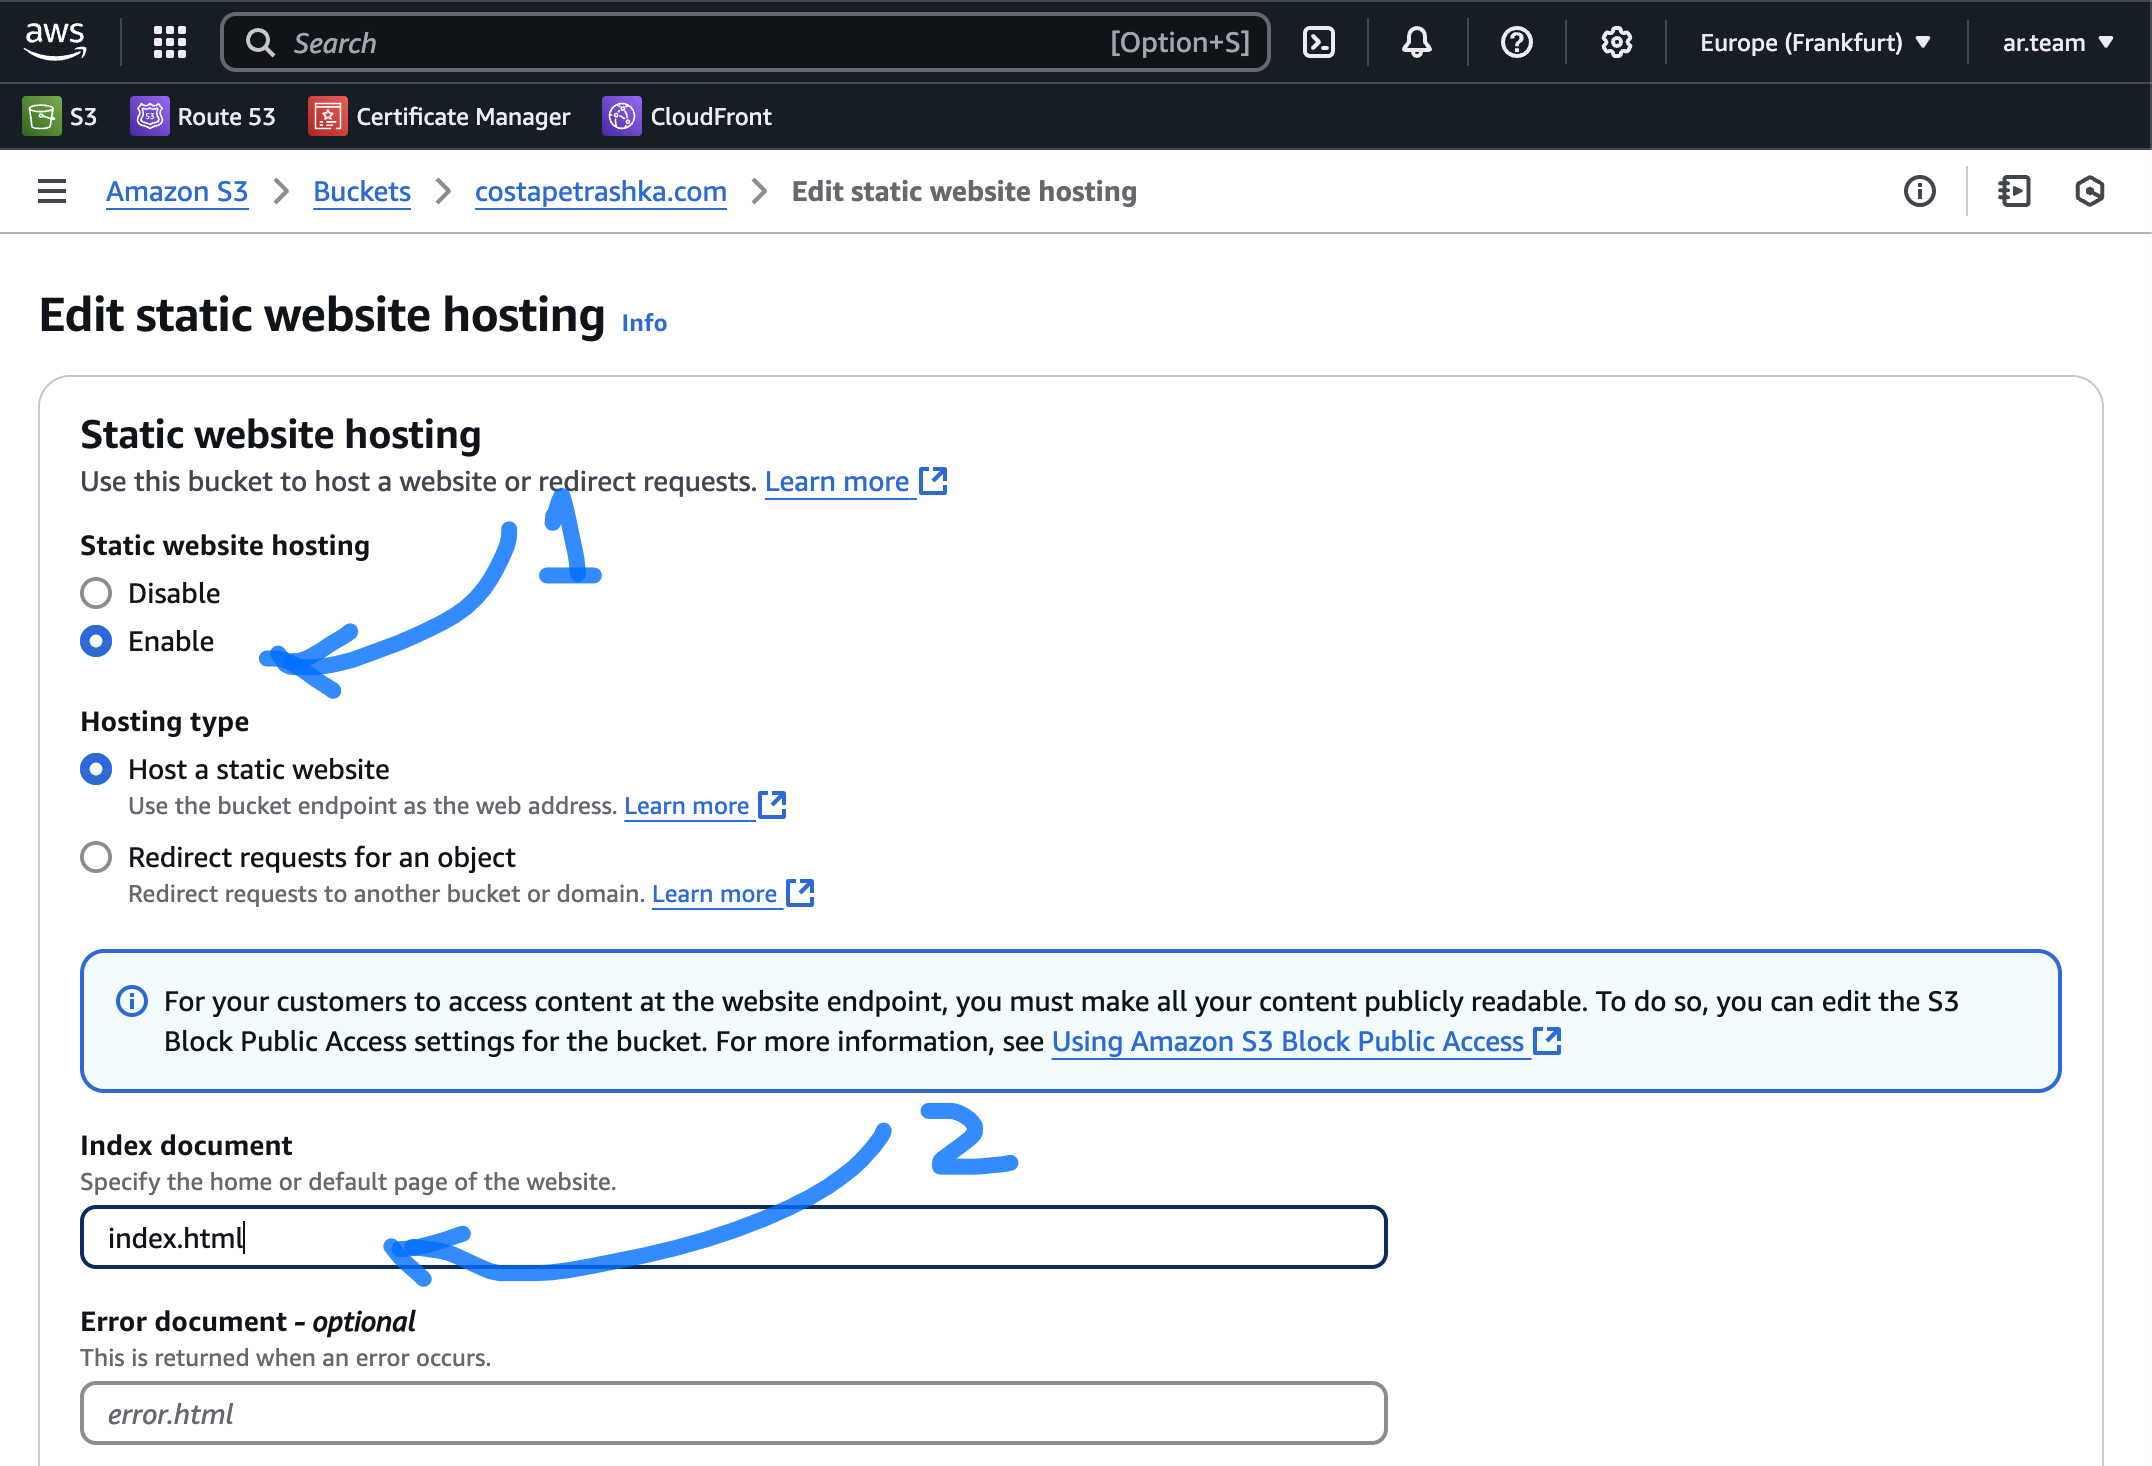
Task: Open the notifications bell
Action: point(1416,42)
